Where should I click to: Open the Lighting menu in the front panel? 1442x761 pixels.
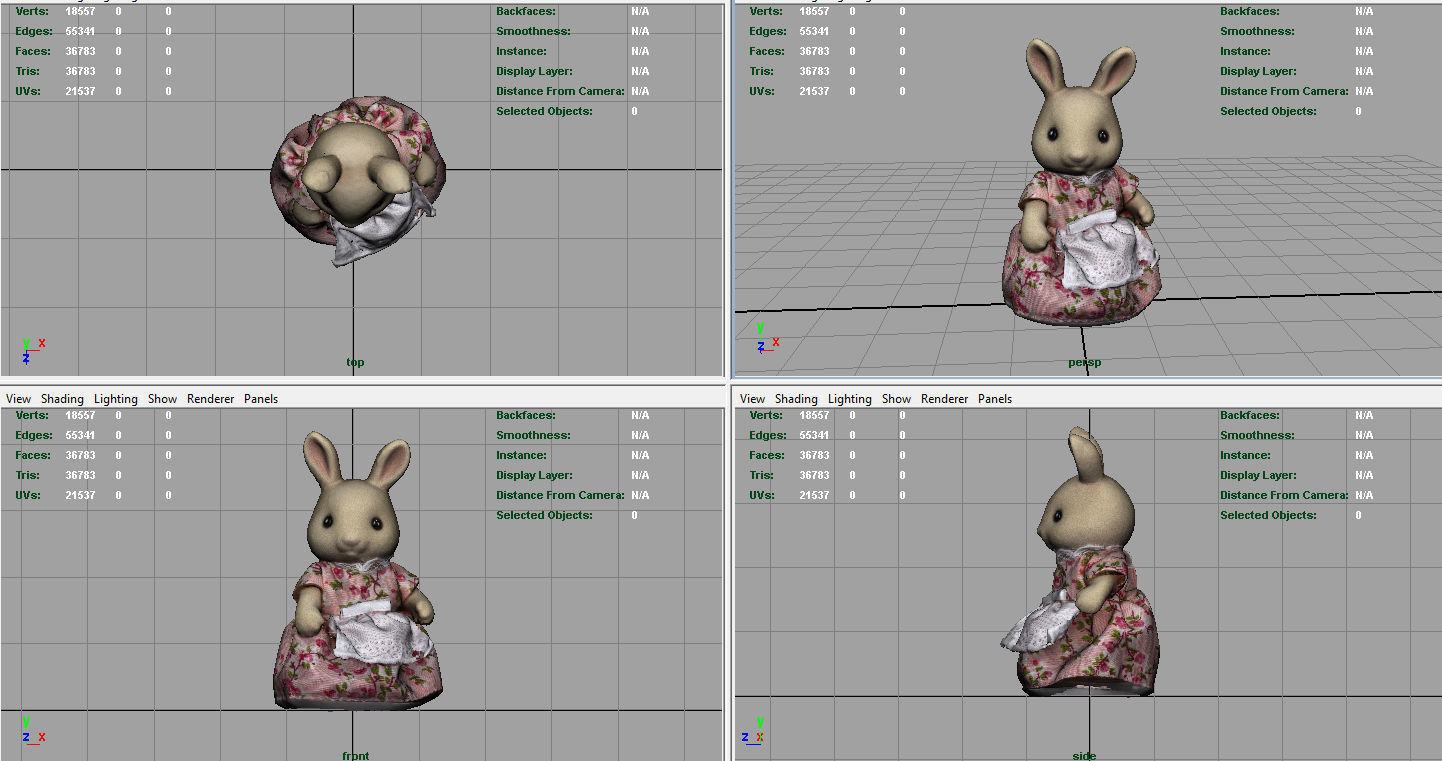(116, 398)
